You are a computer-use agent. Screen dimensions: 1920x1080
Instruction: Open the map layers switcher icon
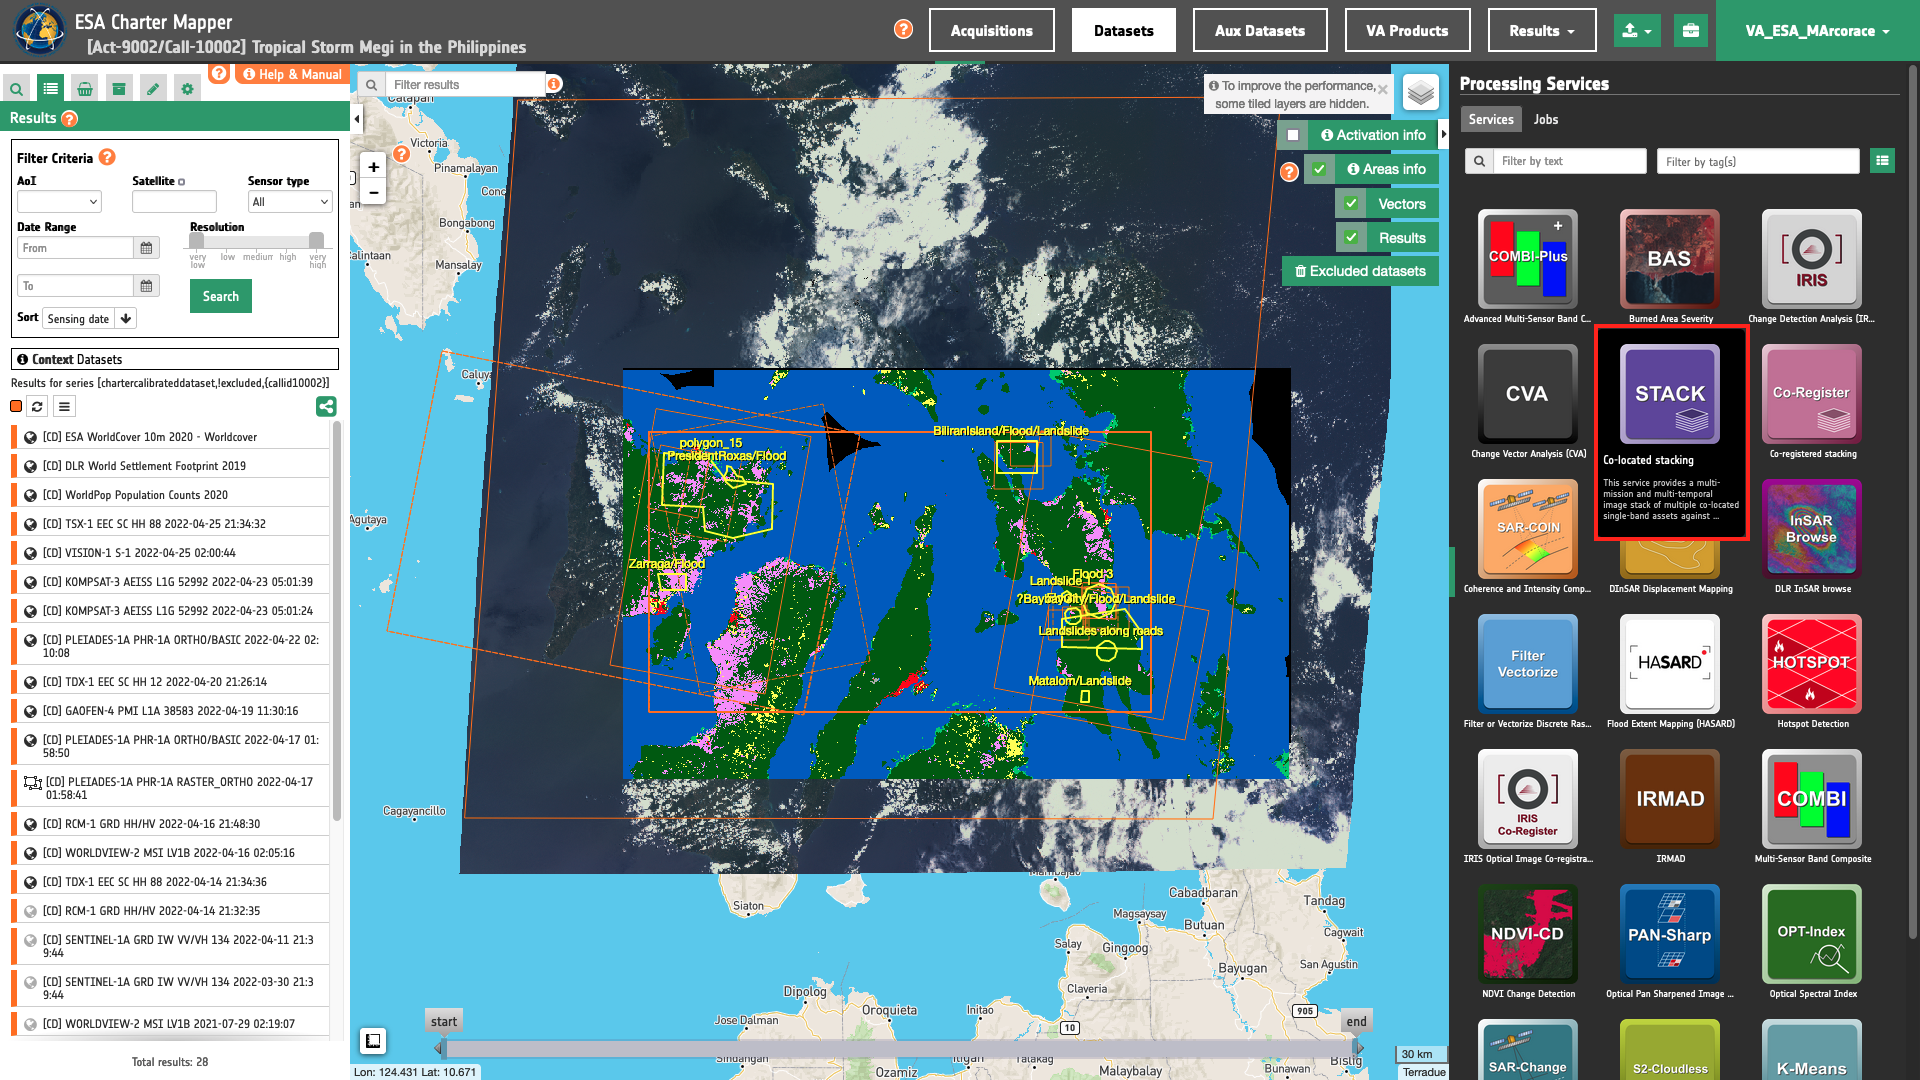(x=1420, y=93)
